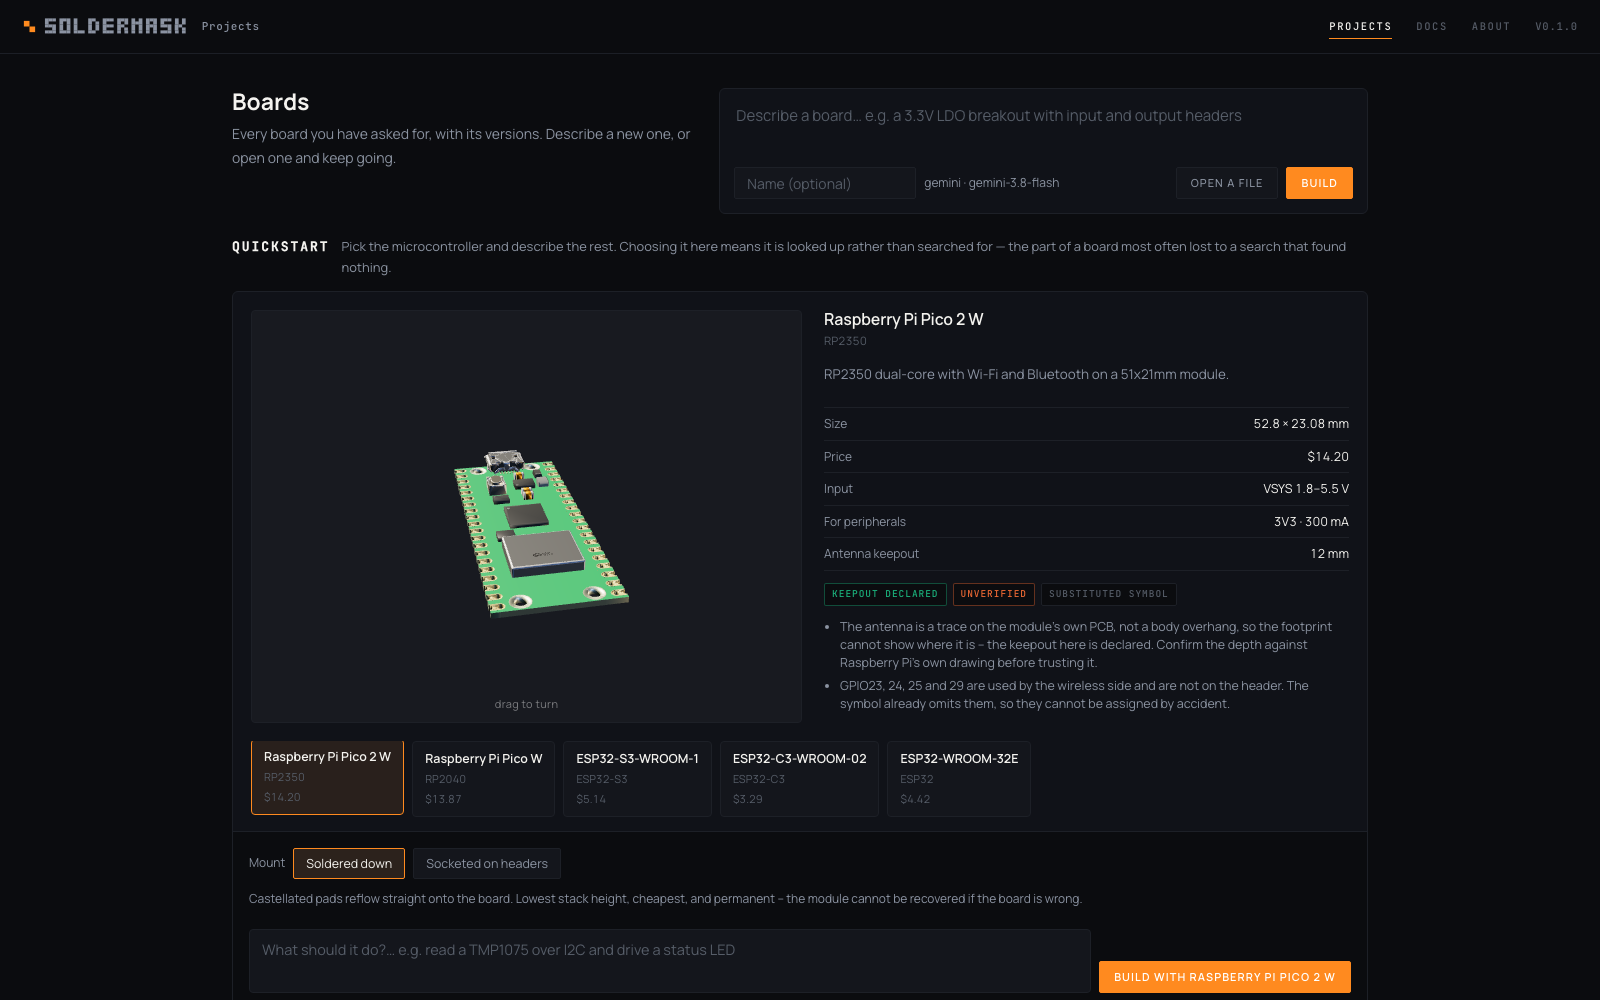Click the 'Antenna keepout' row label
The image size is (1600, 1000).
[871, 554]
